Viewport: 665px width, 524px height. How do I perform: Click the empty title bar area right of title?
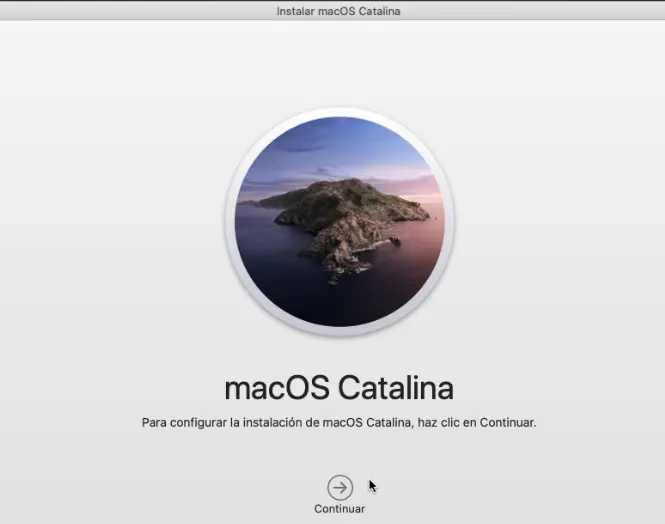pyautogui.click(x=540, y=11)
